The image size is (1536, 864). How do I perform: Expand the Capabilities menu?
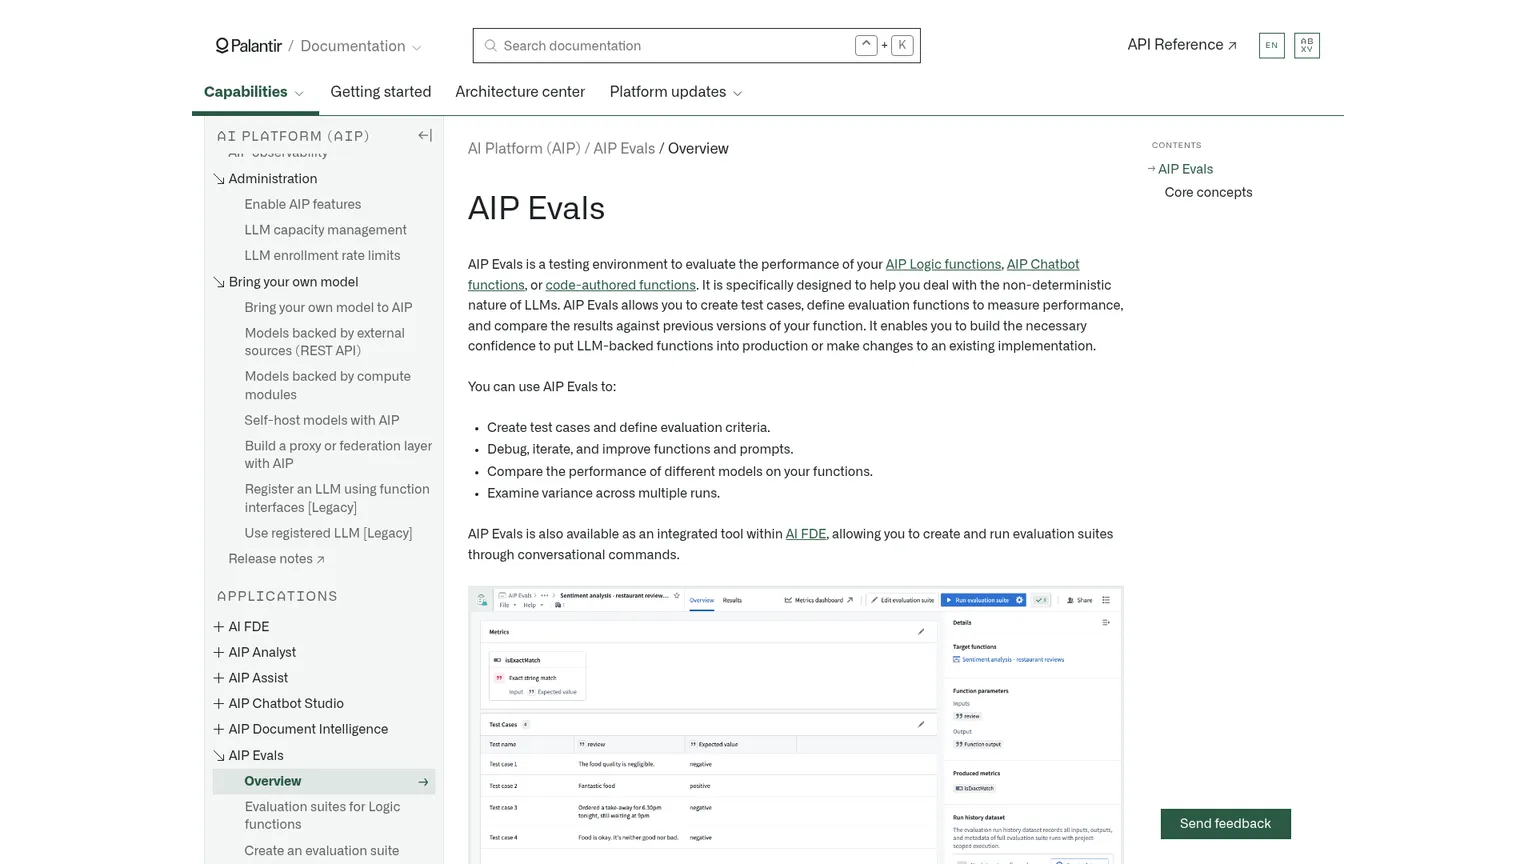[x=254, y=92]
